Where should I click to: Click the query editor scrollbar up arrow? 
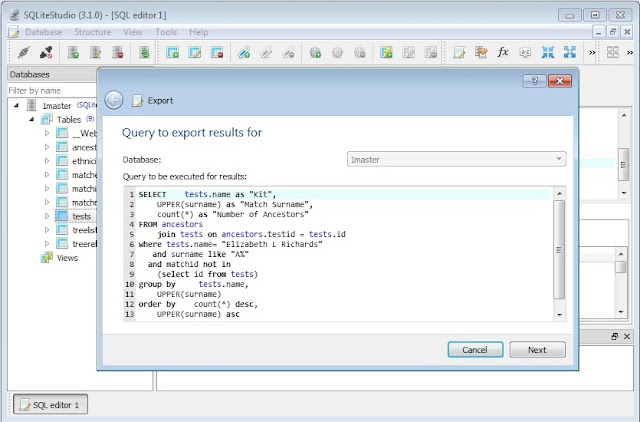coord(559,193)
